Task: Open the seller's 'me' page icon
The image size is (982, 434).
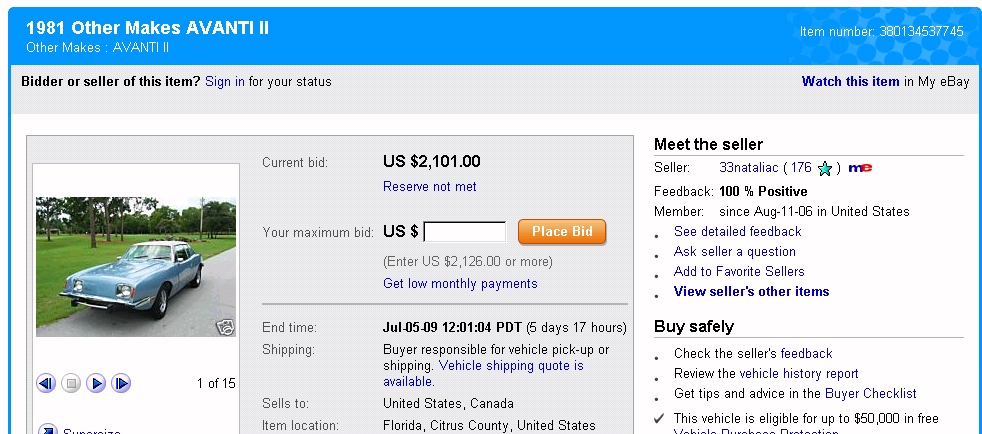Action: pos(860,168)
